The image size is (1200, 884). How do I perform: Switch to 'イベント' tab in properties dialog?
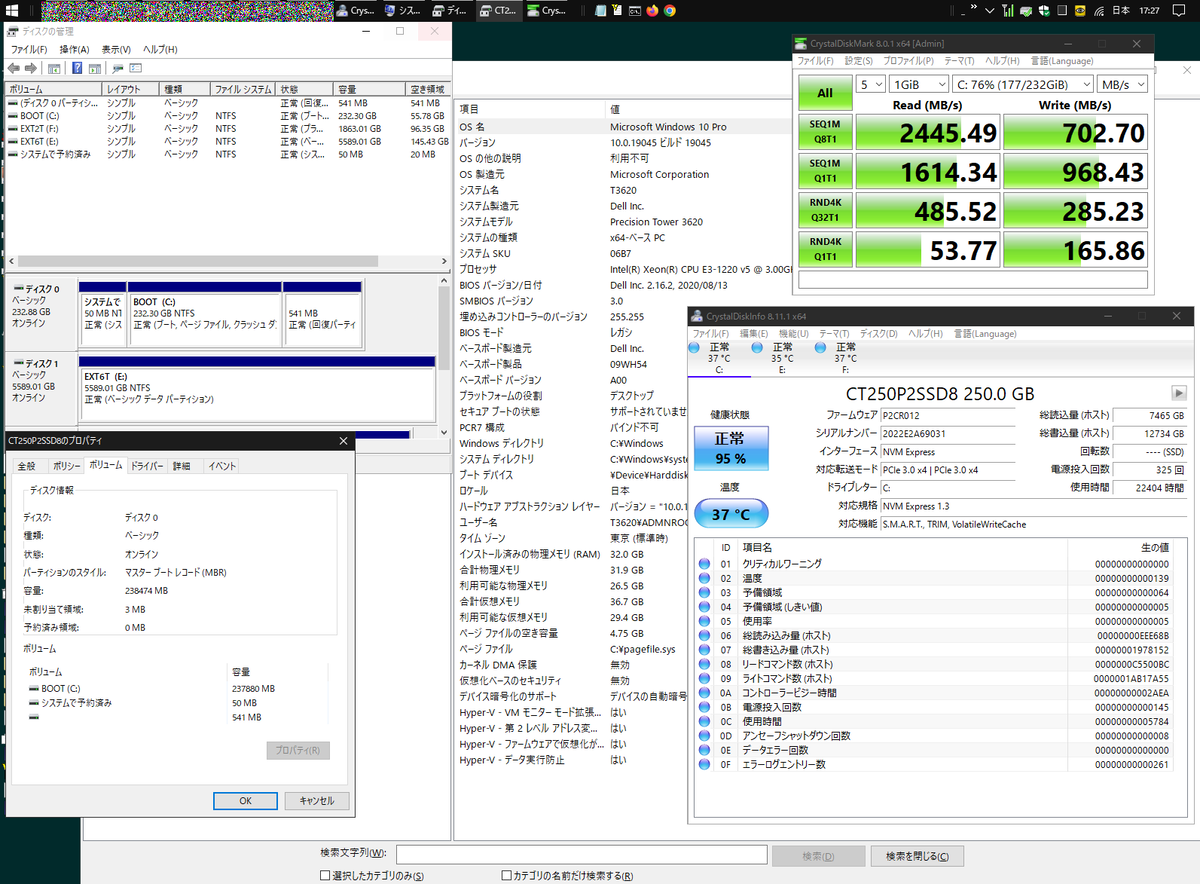click(x=222, y=466)
